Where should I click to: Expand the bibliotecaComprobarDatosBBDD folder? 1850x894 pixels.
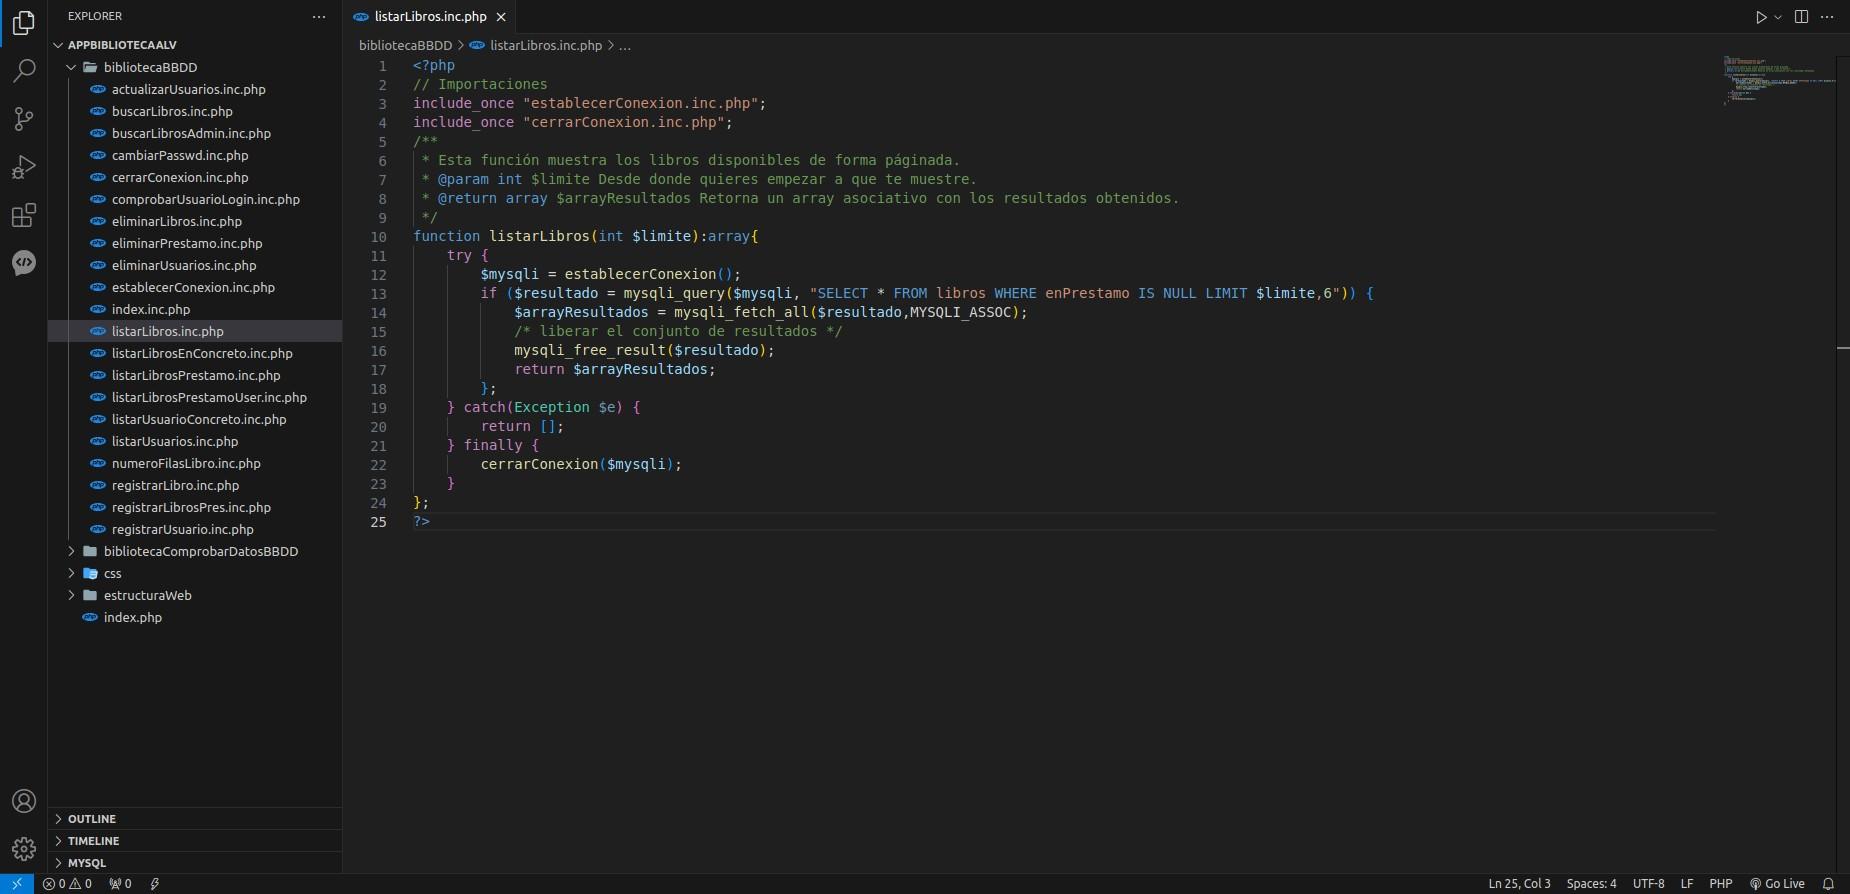coord(195,551)
